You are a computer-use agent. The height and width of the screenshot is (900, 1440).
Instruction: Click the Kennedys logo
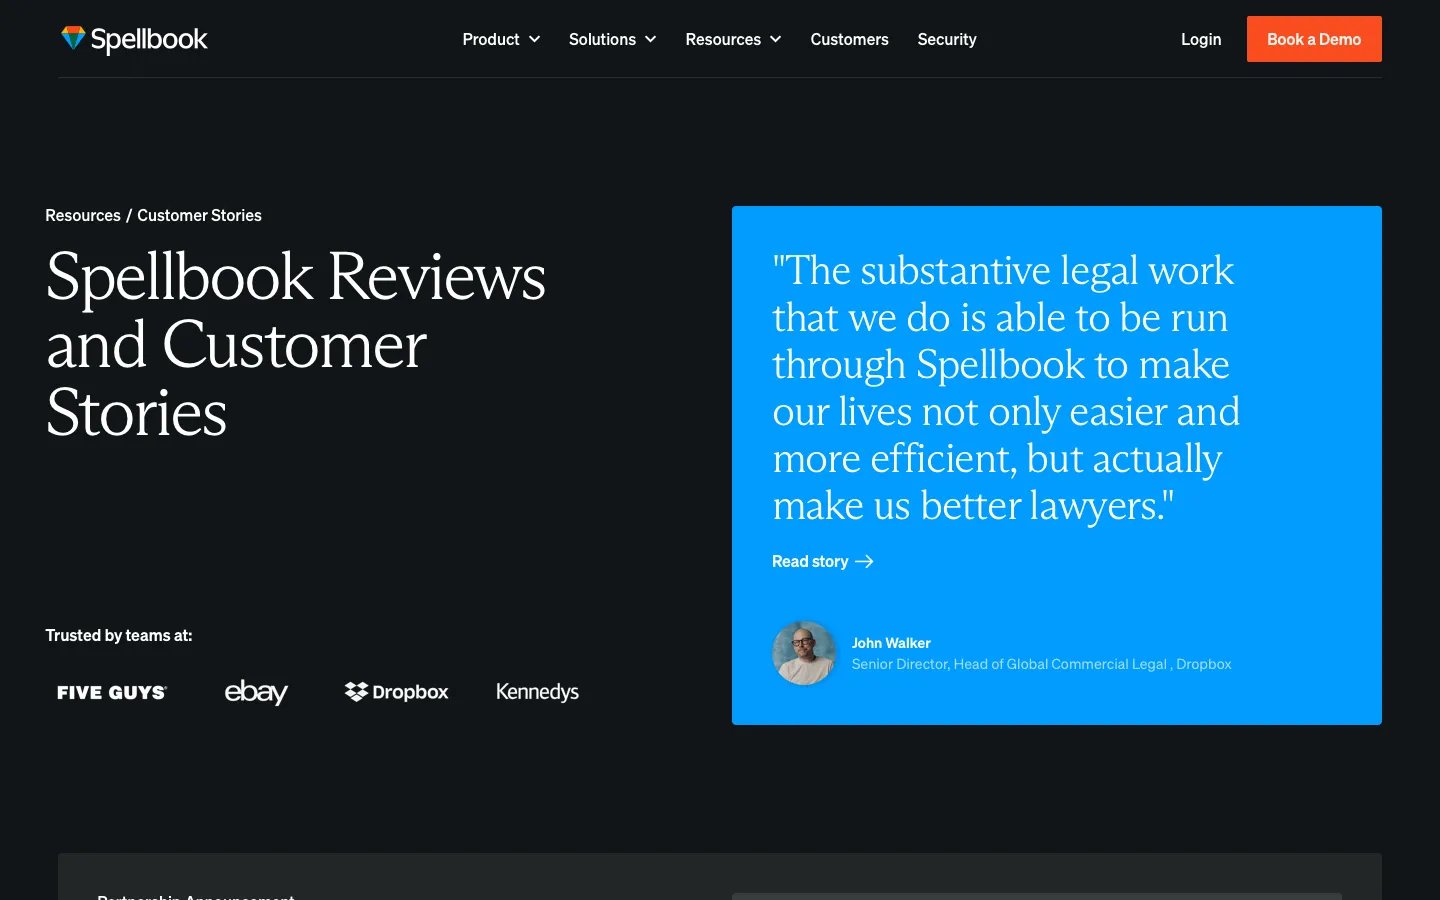(537, 692)
